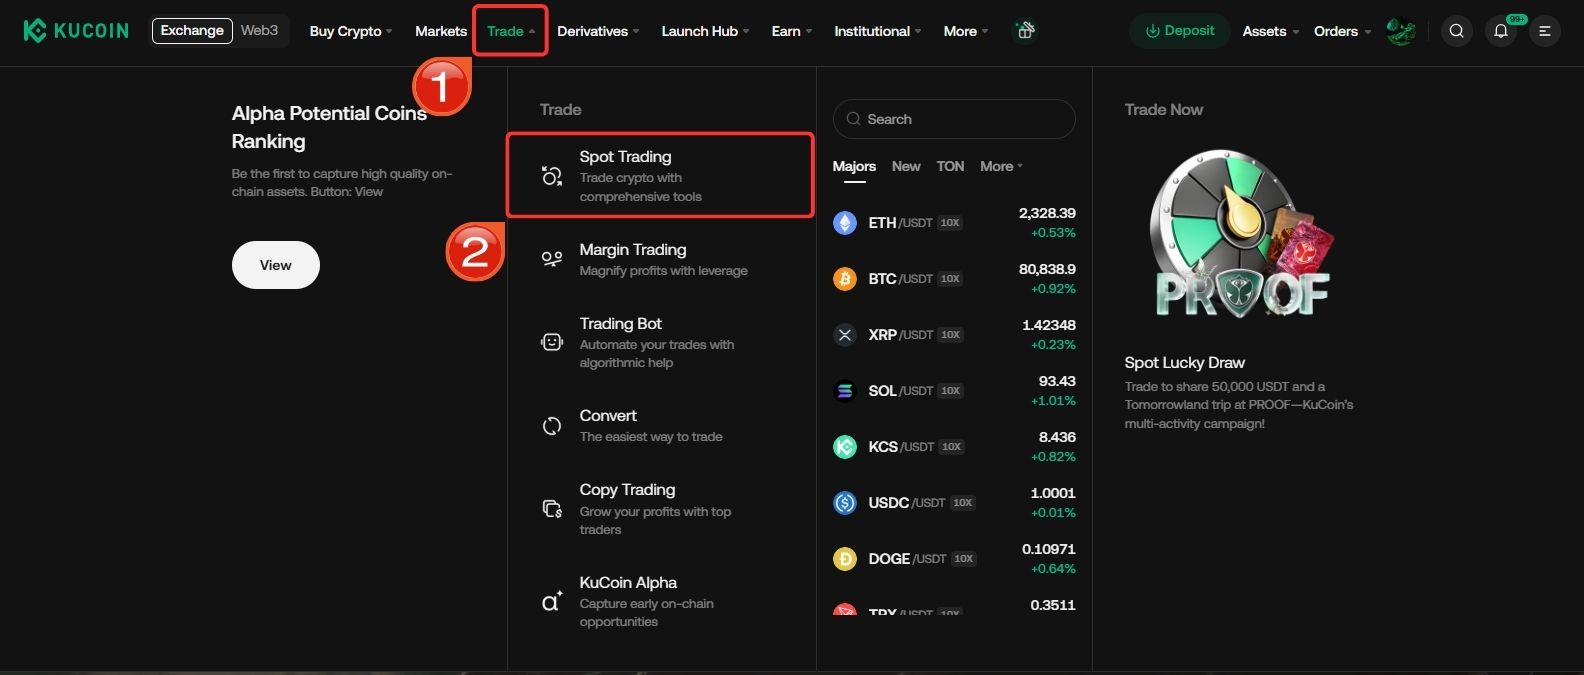1584x675 pixels.
Task: Open the gift rewards icon
Action: (1024, 31)
